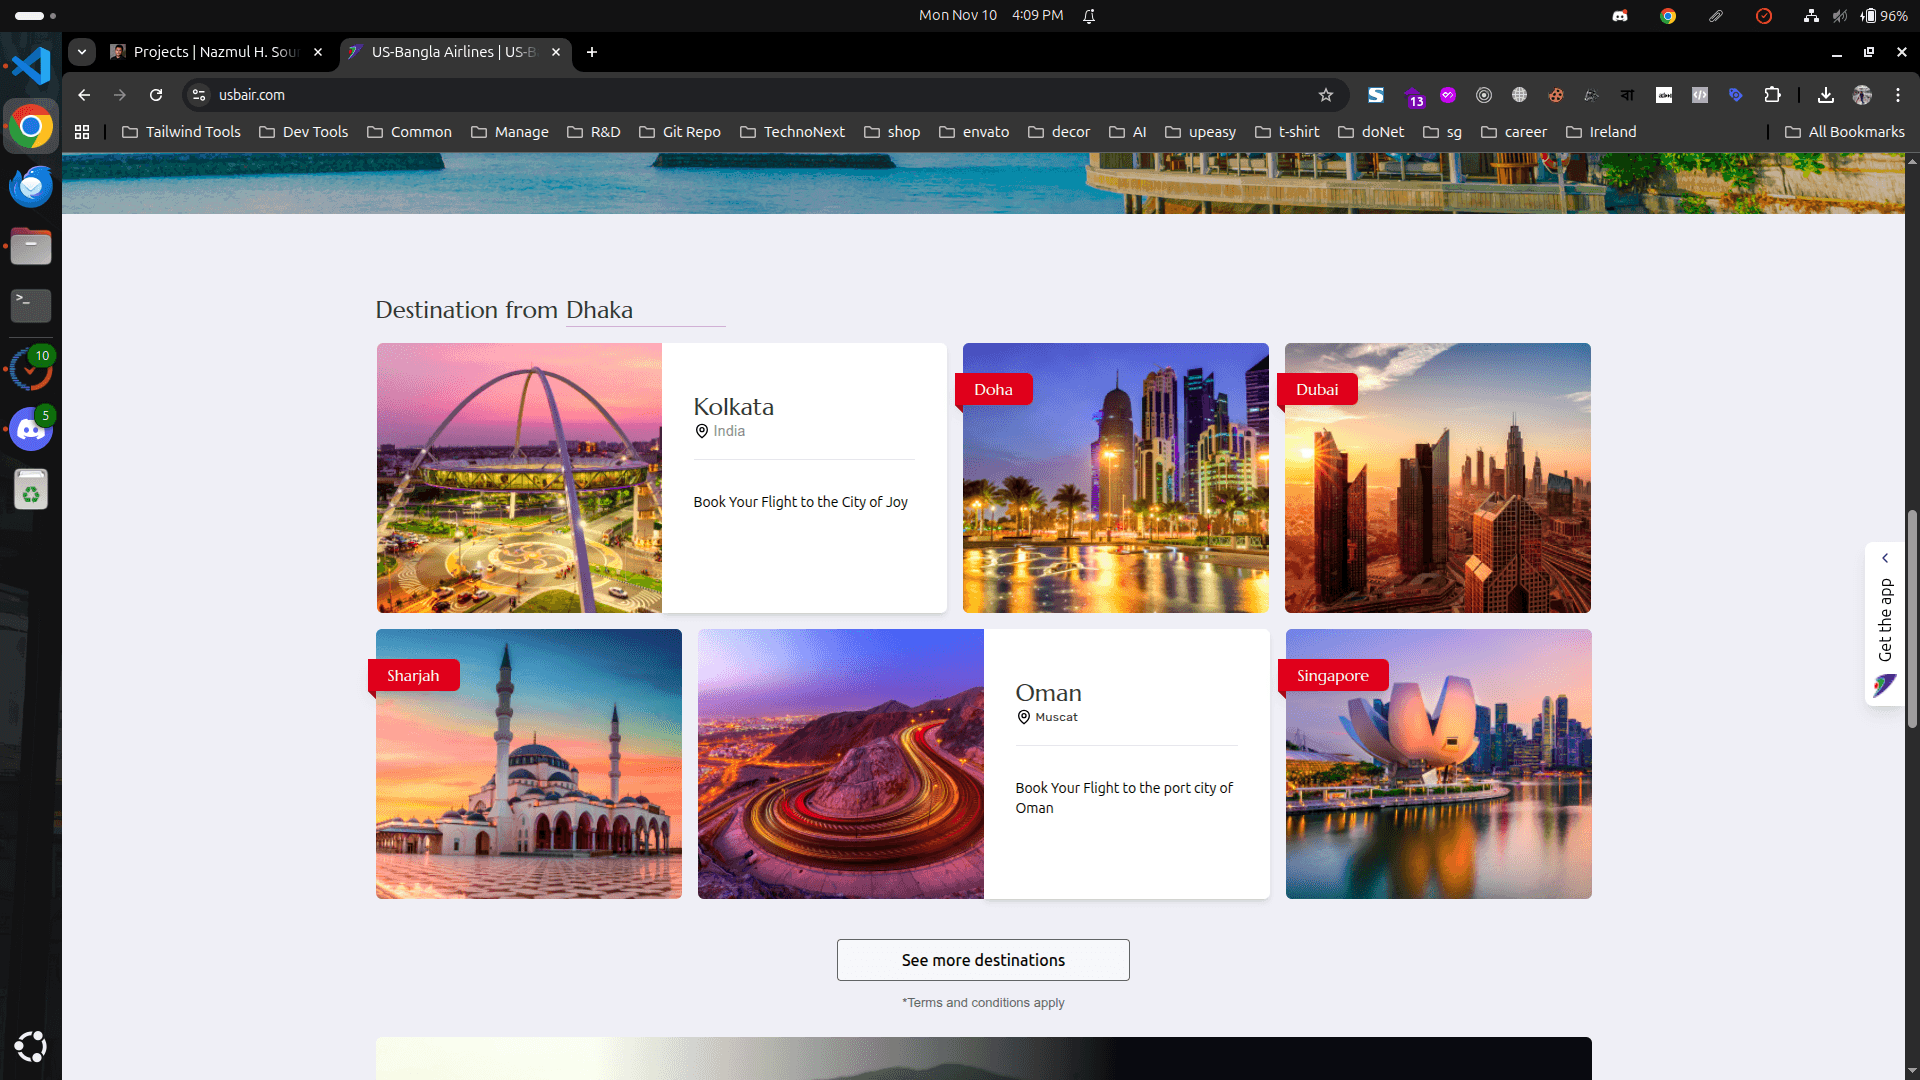Open the globe extension icon in toolbar
1920x1080 pixels.
[x=1520, y=95]
